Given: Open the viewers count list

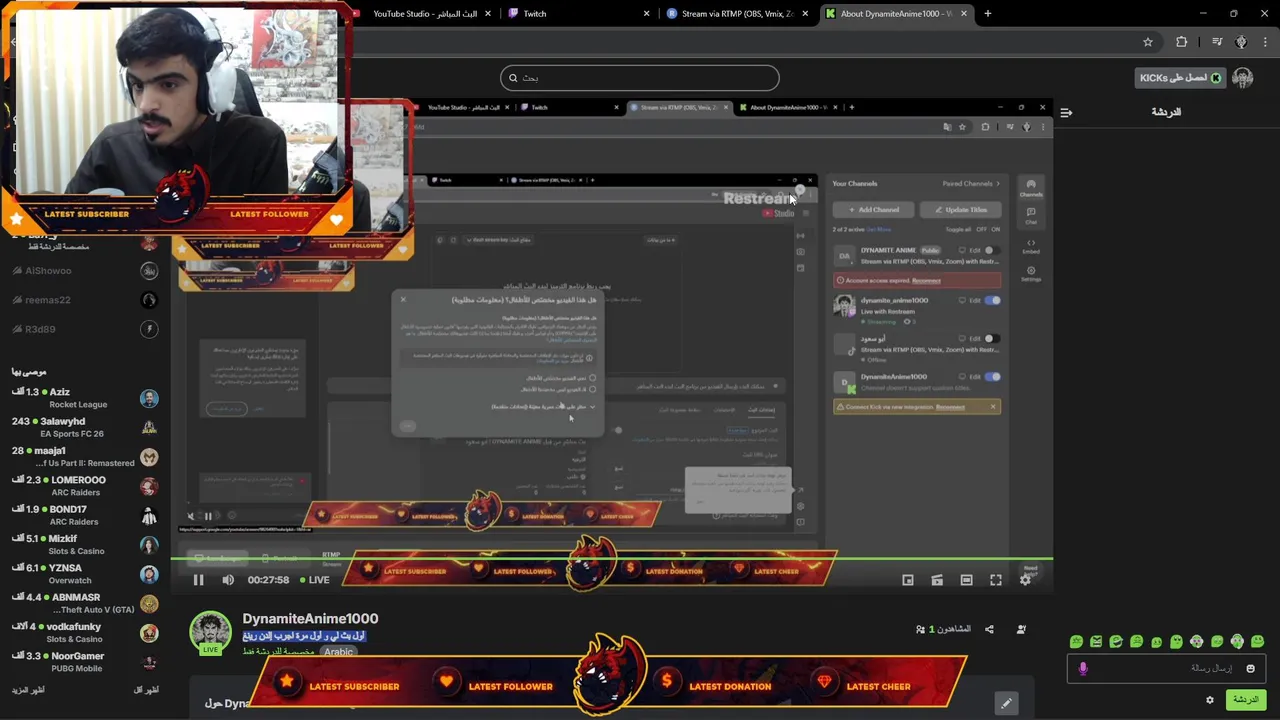Looking at the screenshot, I should point(943,629).
